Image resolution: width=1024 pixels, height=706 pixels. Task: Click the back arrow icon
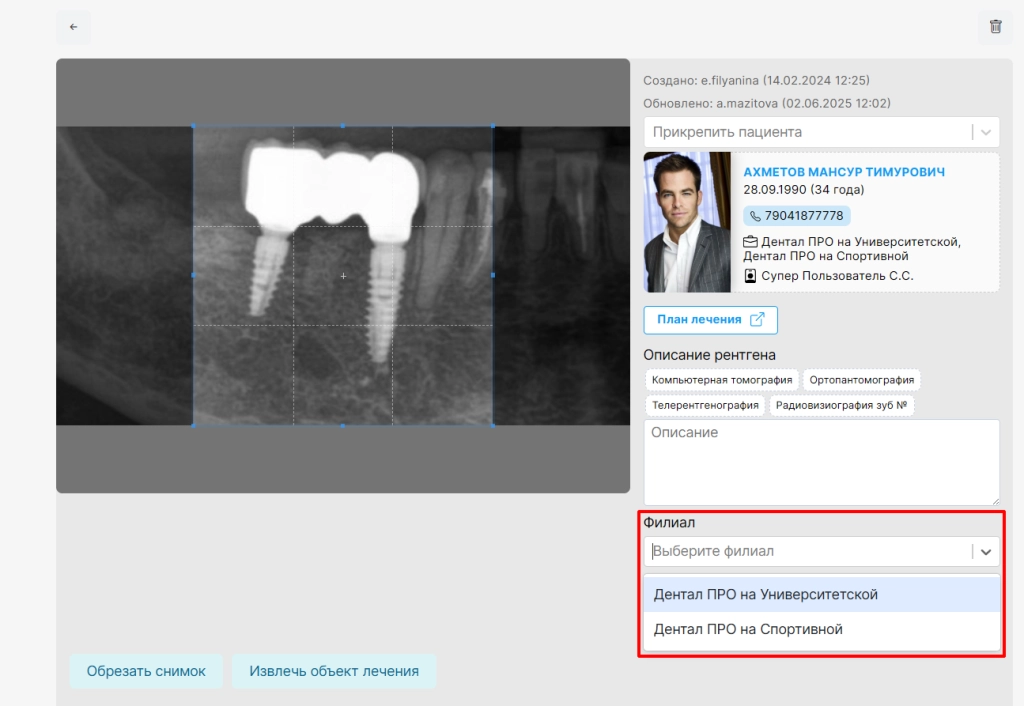coord(73,27)
